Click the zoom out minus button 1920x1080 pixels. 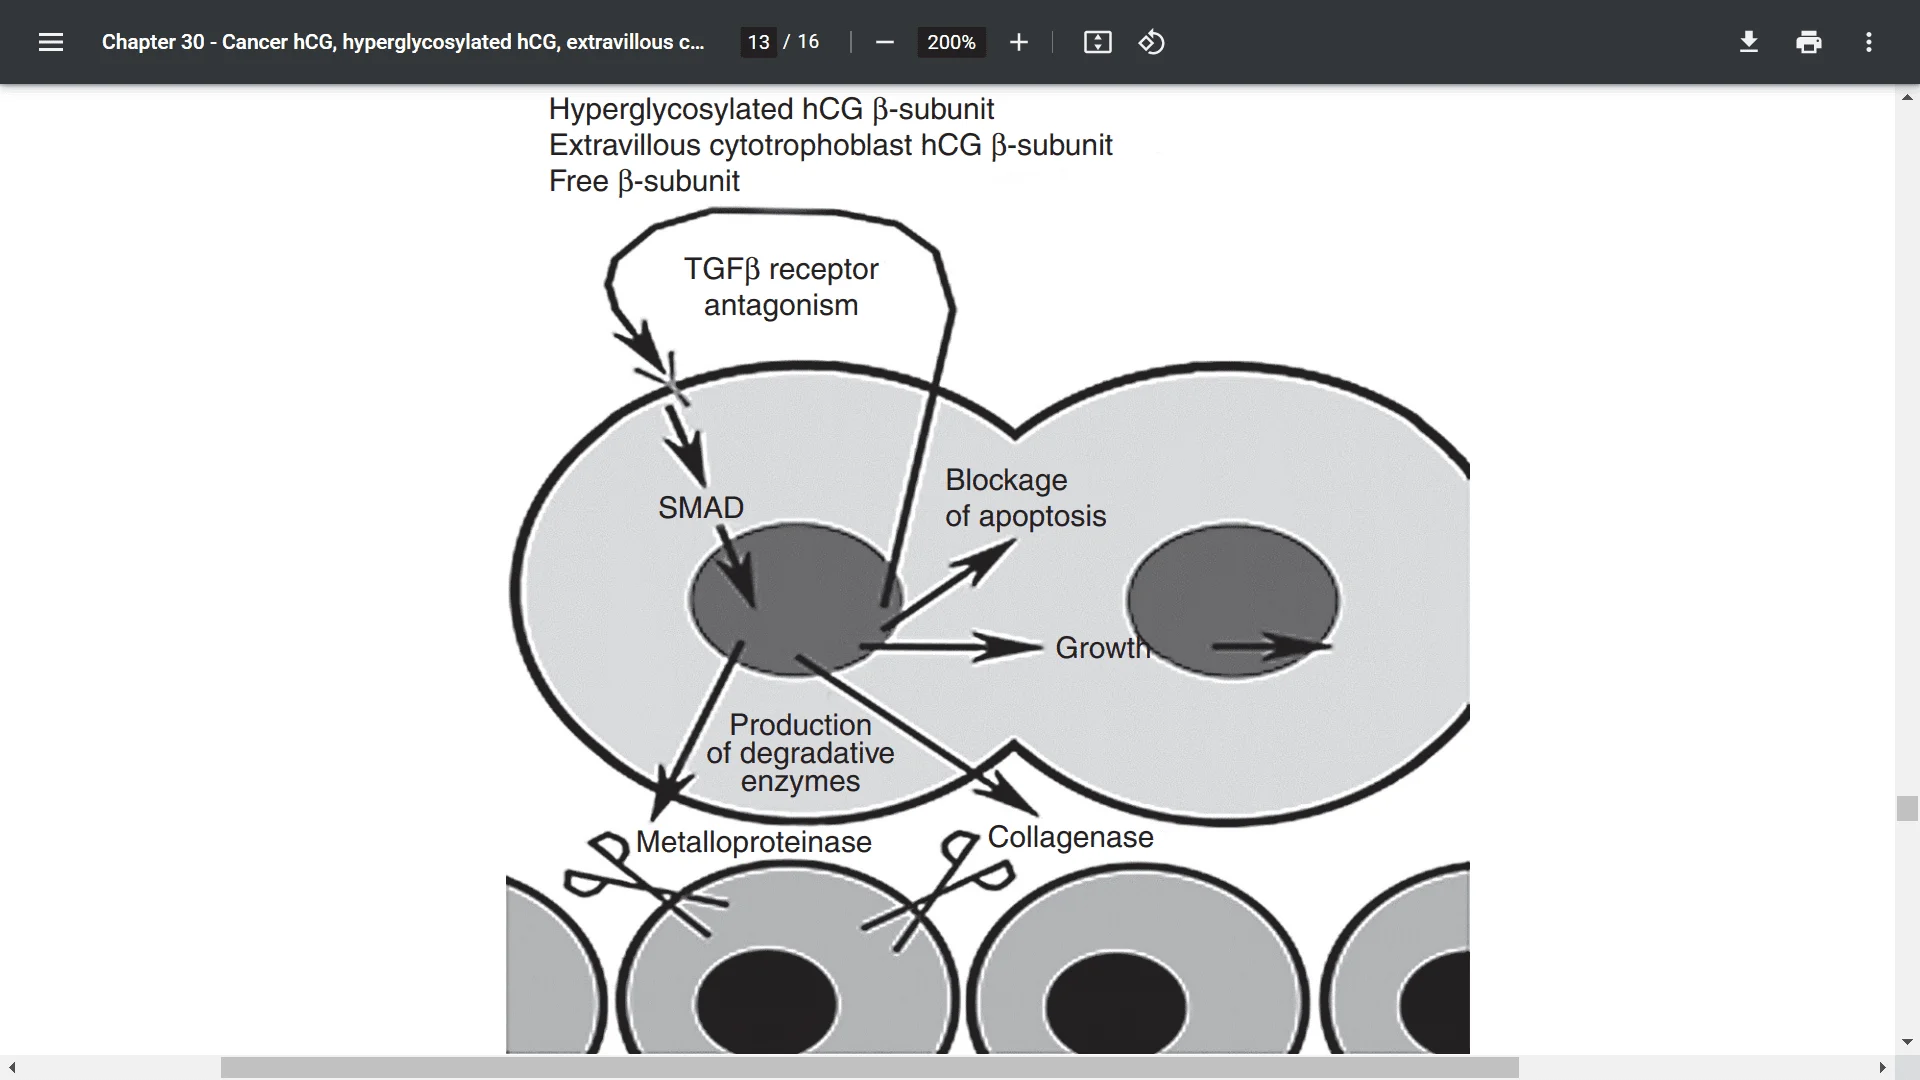[x=884, y=42]
